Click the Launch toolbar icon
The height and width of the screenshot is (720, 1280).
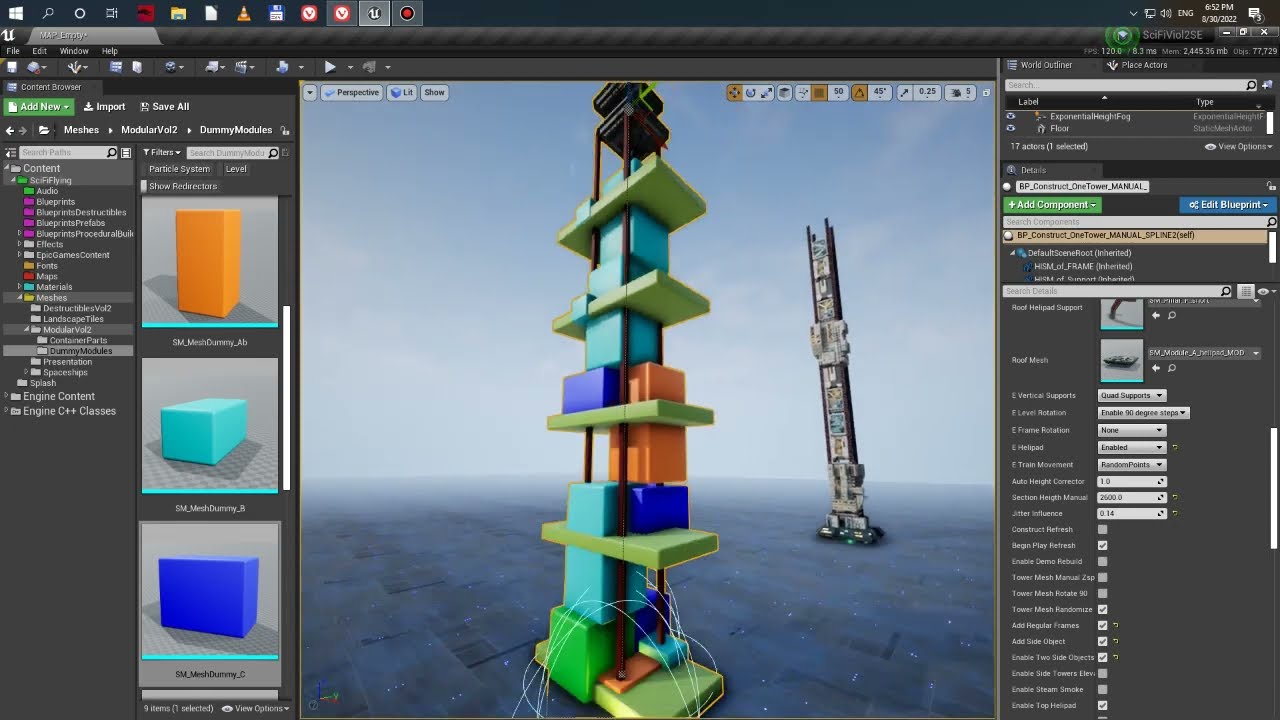click(369, 67)
